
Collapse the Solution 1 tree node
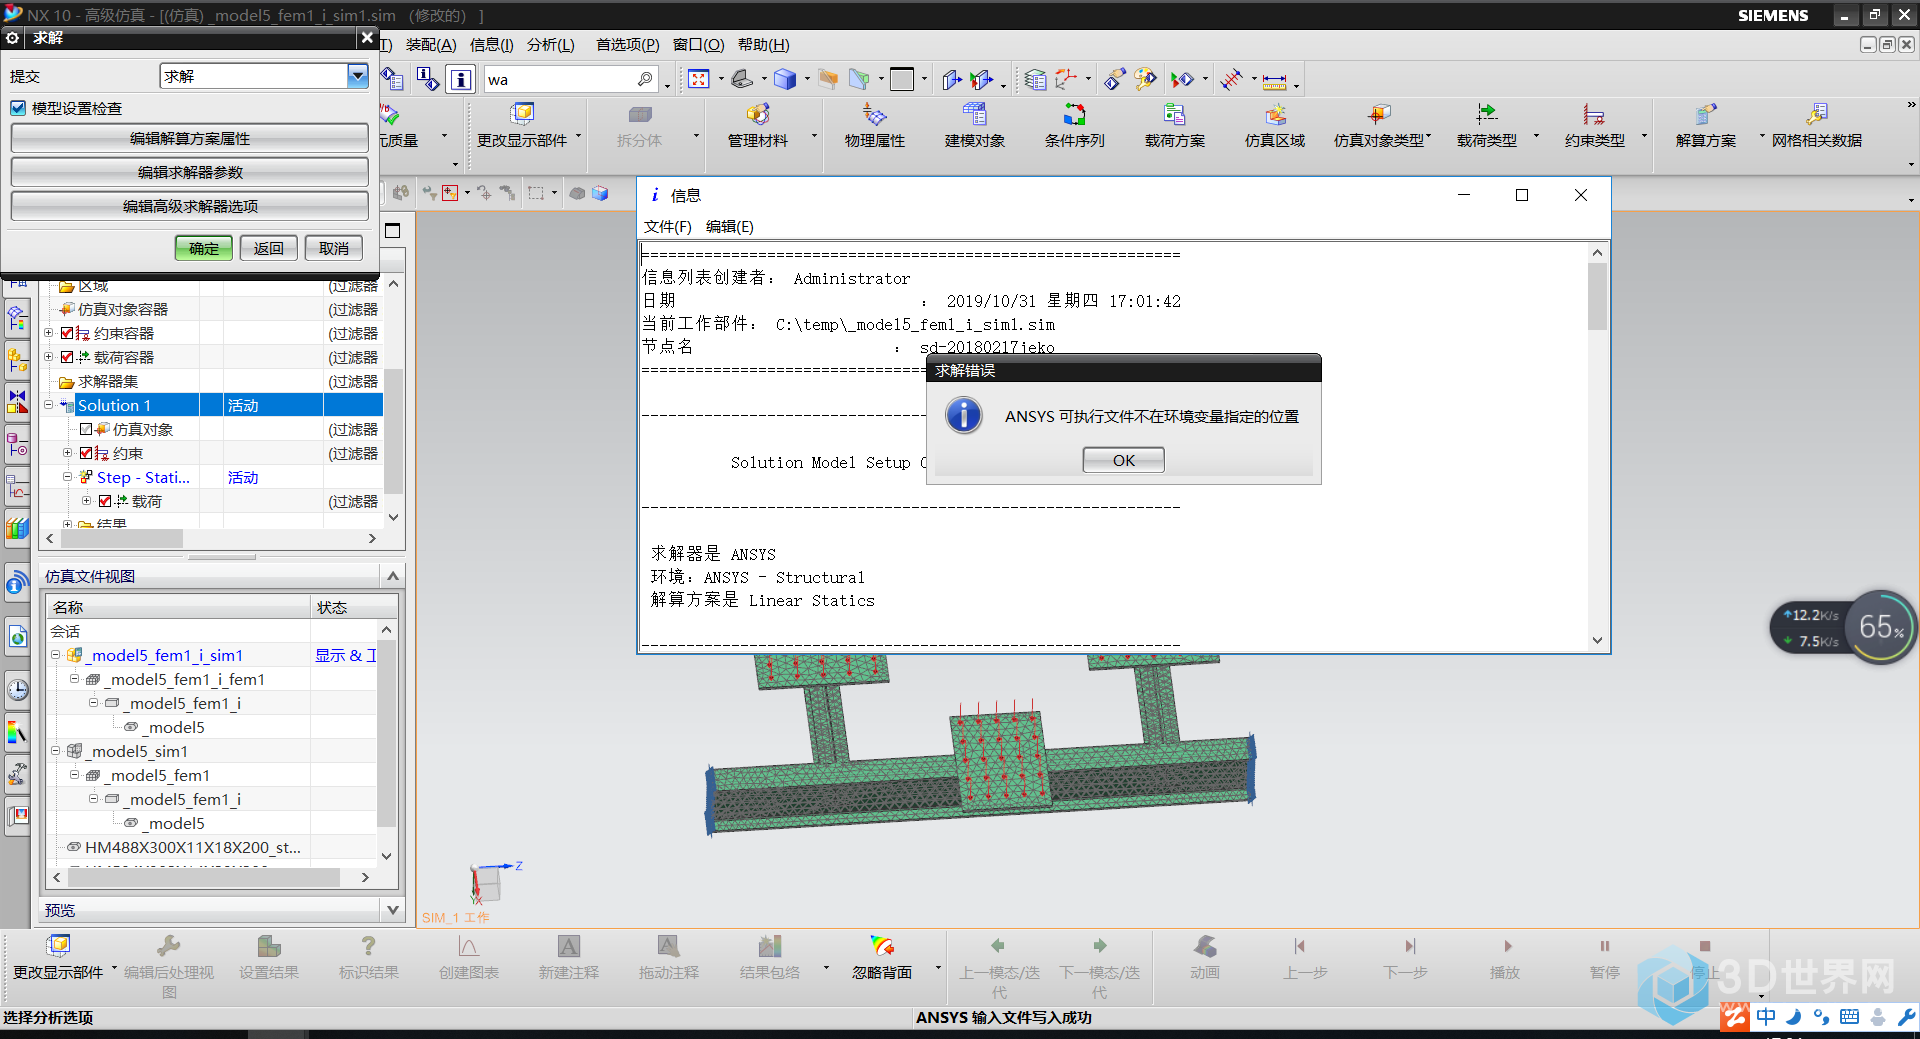(49, 405)
